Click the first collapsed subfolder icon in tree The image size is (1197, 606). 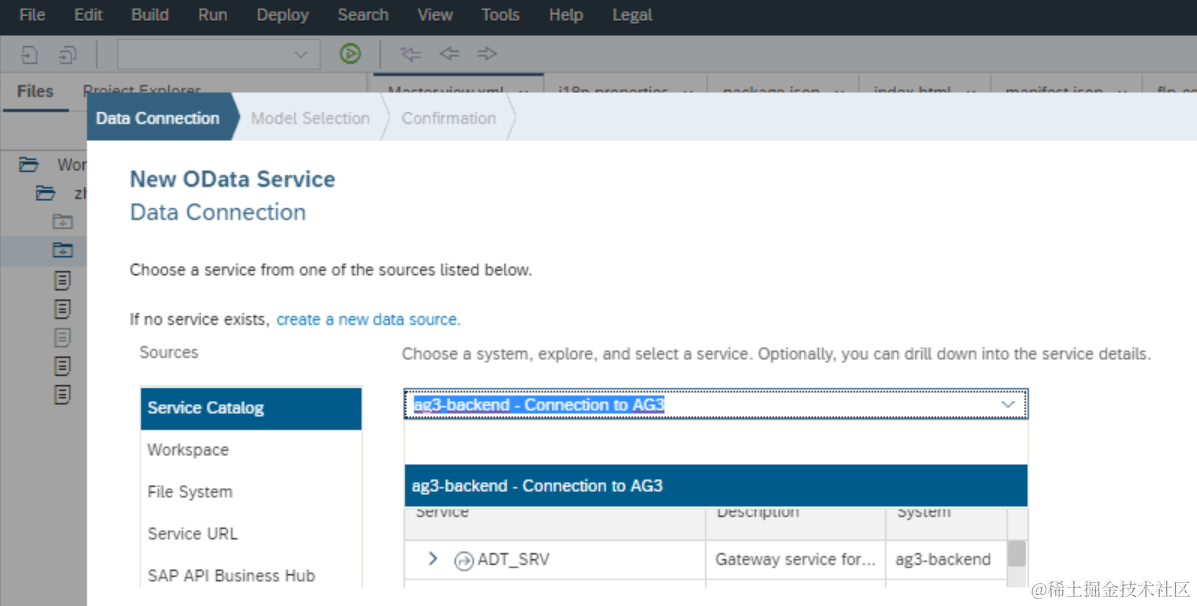pyautogui.click(x=63, y=221)
